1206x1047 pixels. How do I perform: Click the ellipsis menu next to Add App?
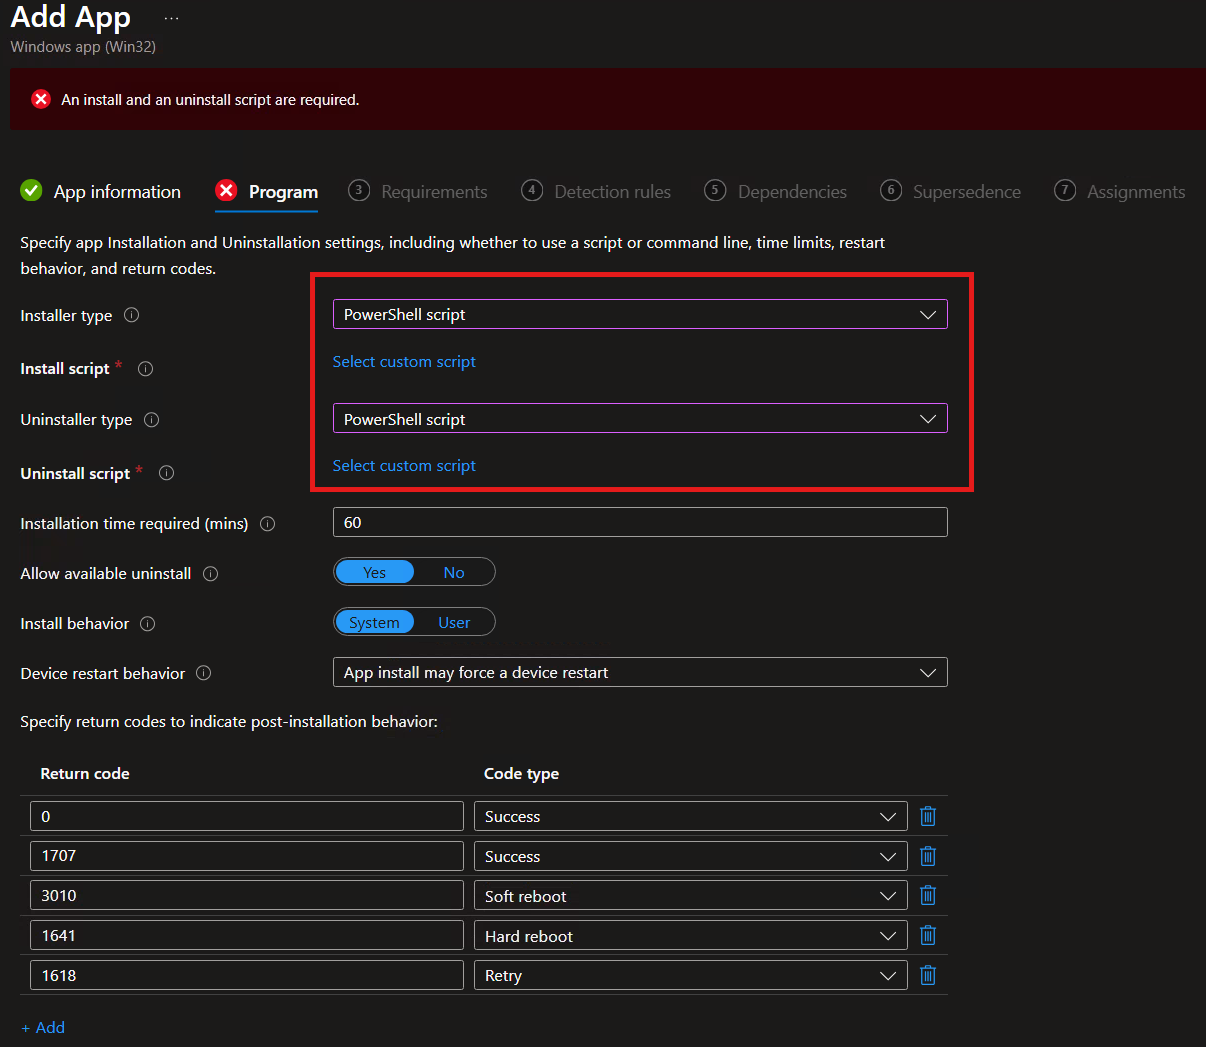(171, 17)
